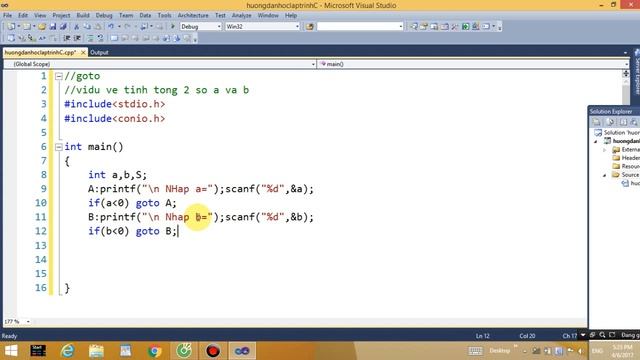
Task: Expand the External Dependencies folder arrow
Action: [604, 150]
